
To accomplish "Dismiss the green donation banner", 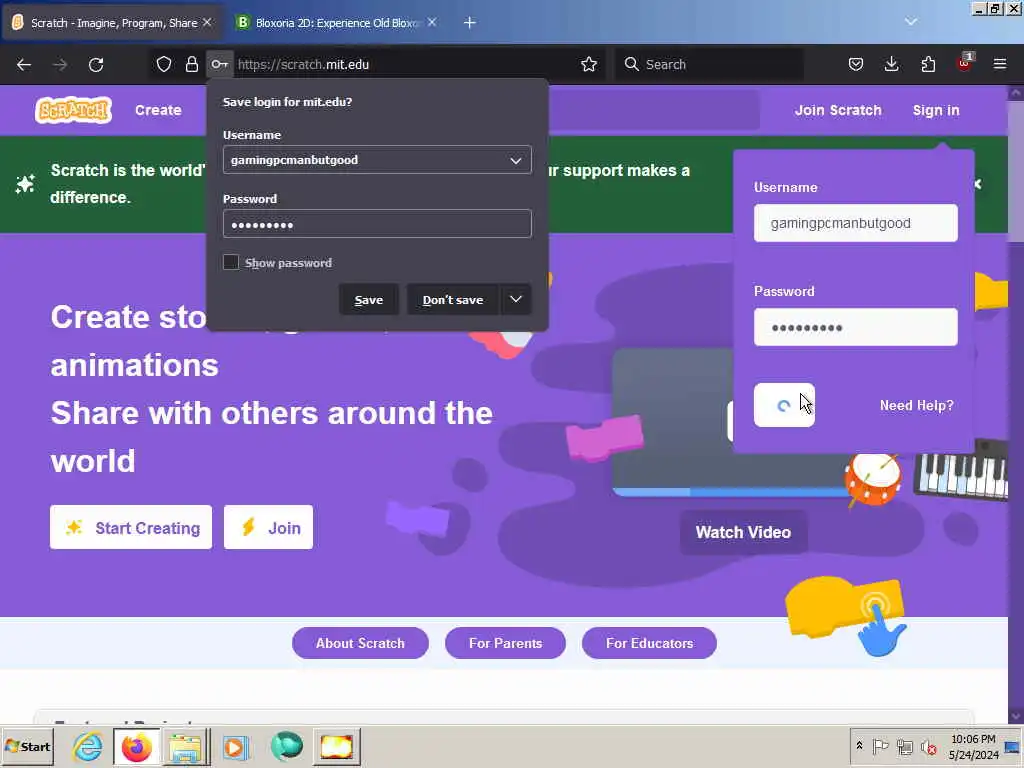I will pyautogui.click(x=978, y=184).
